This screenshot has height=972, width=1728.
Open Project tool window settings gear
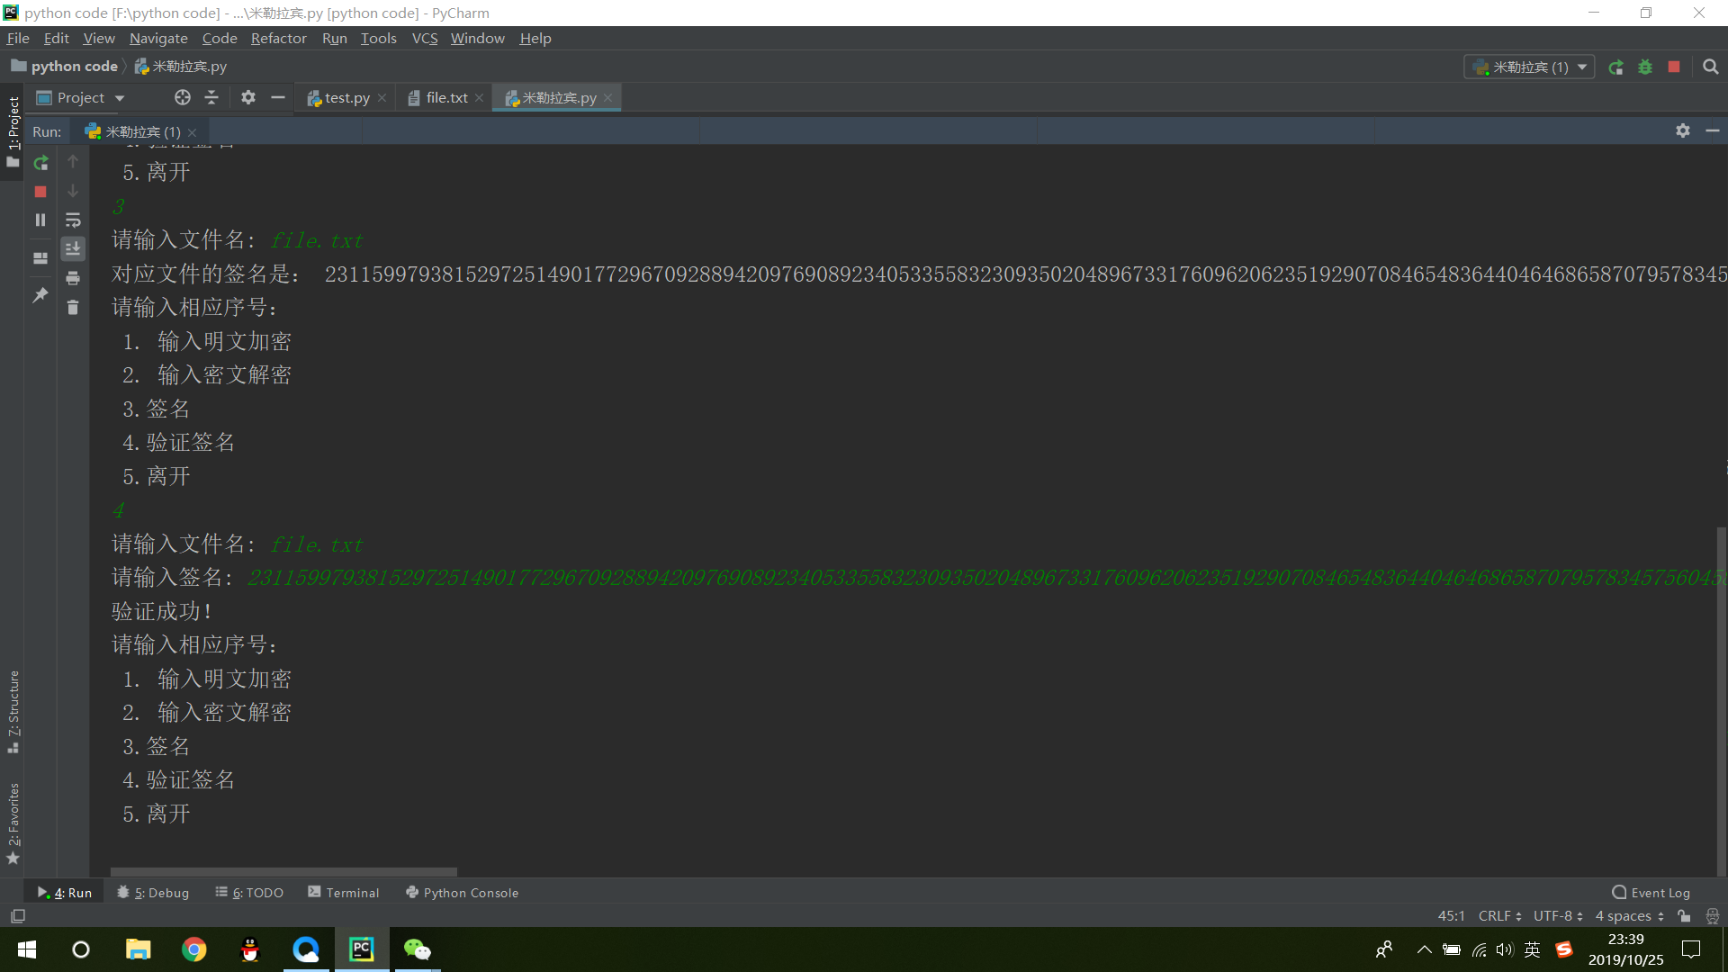pyautogui.click(x=248, y=97)
